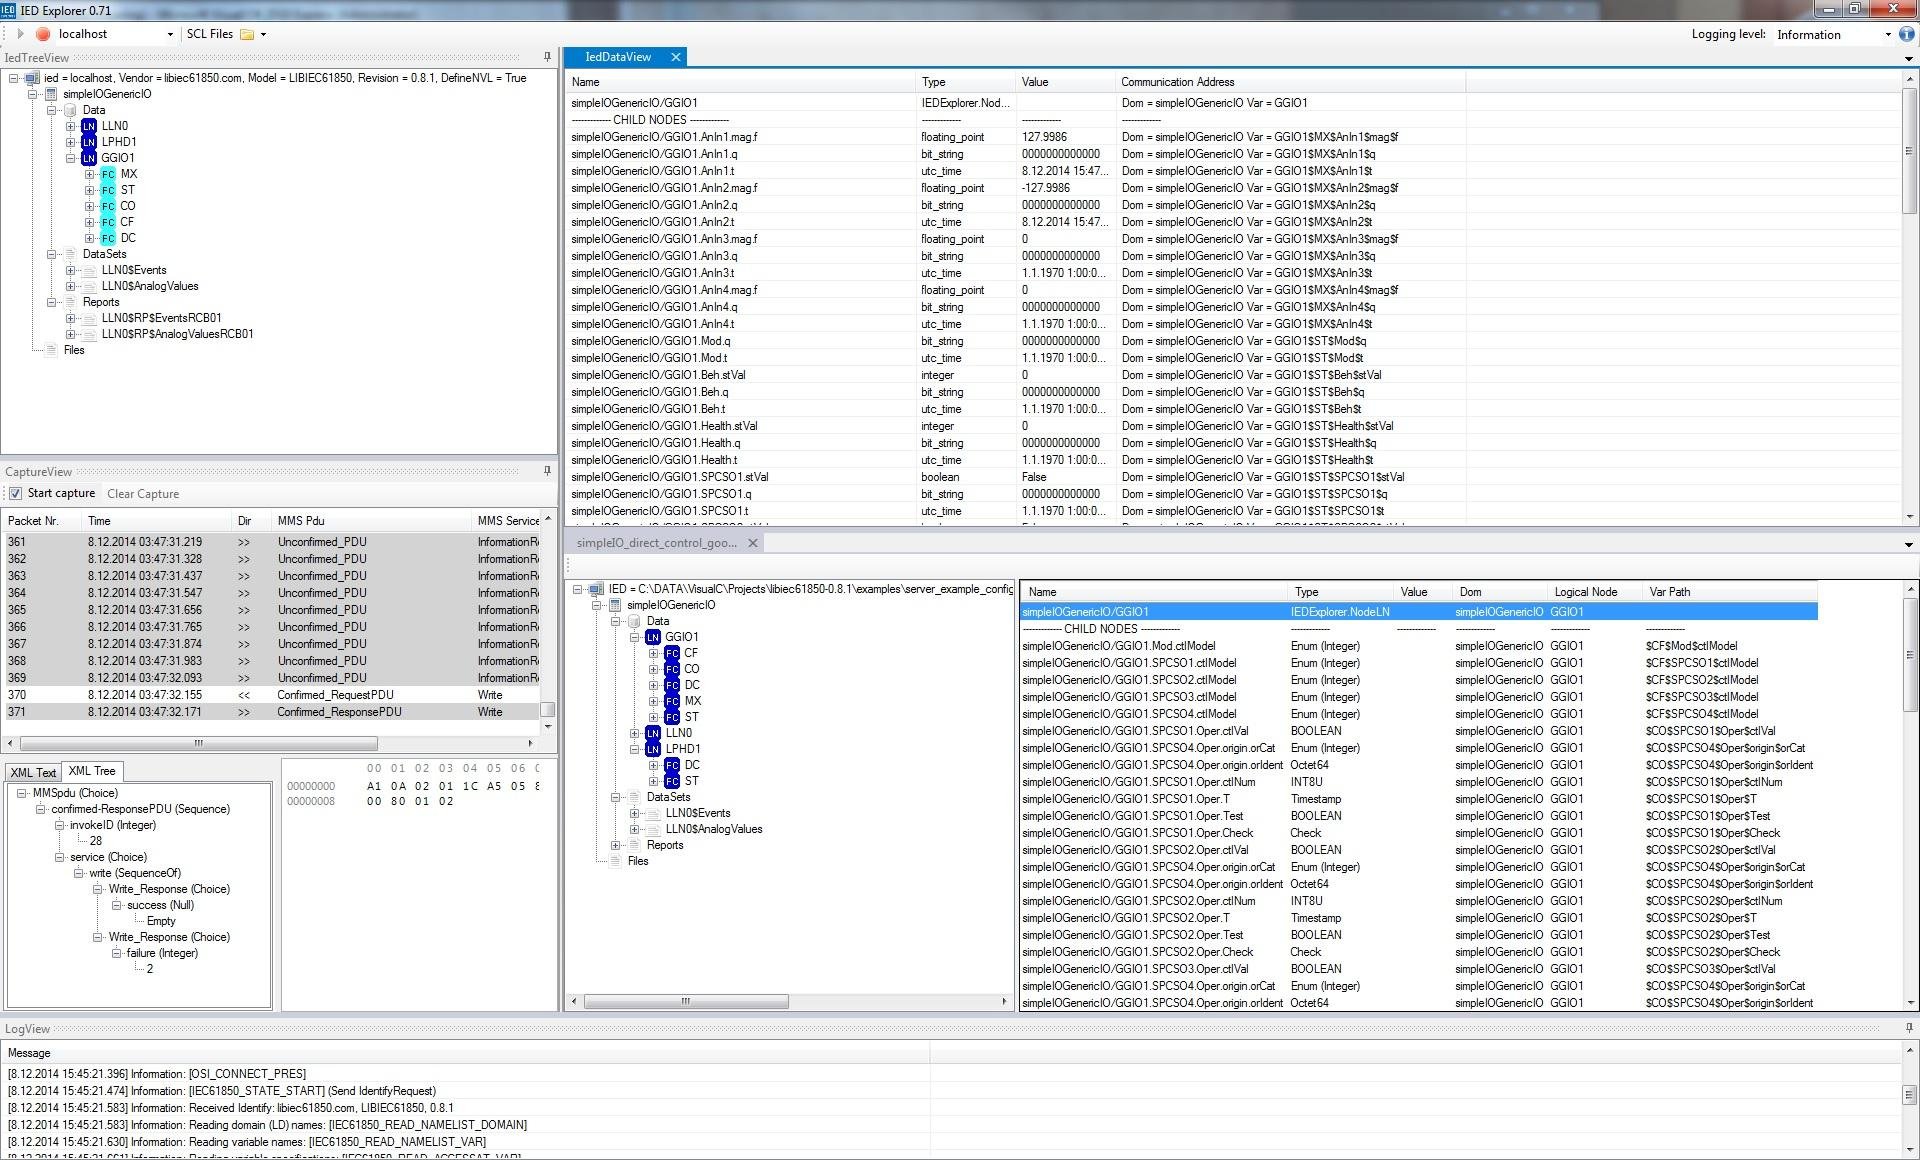The image size is (1920, 1160).
Task: Click the grayed play connect icon
Action: (x=20, y=34)
